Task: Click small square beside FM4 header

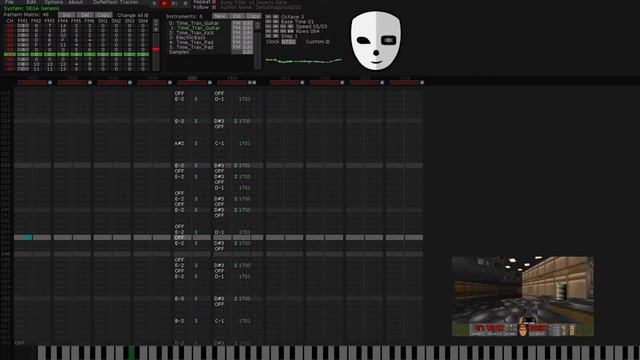Action: pos(170,82)
